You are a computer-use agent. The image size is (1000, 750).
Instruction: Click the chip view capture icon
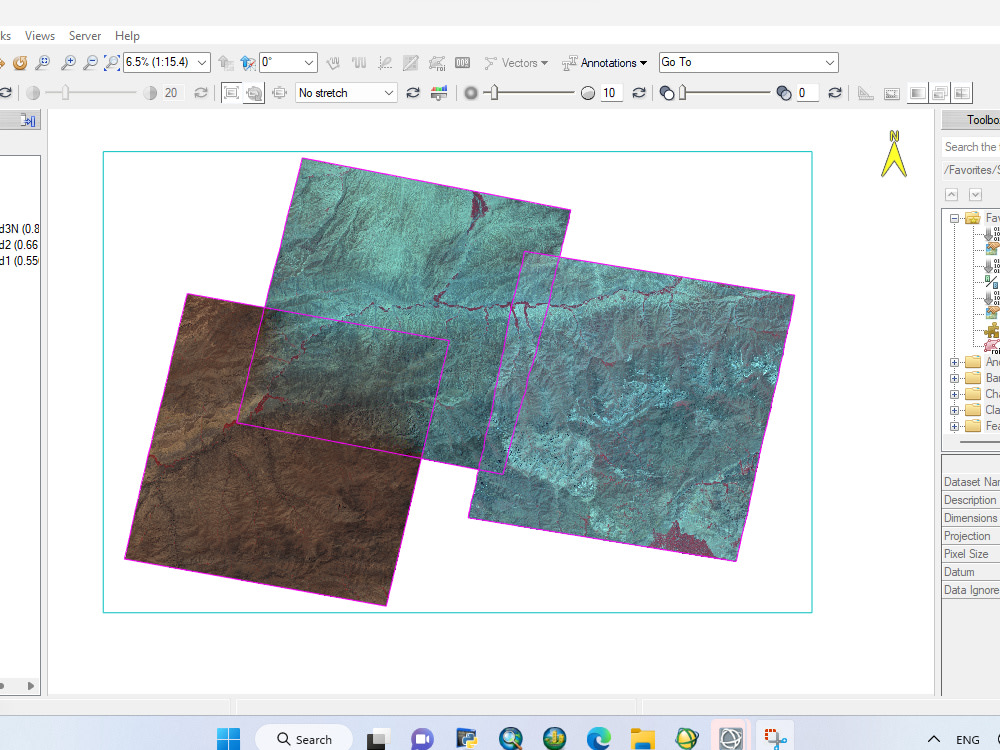(892, 94)
